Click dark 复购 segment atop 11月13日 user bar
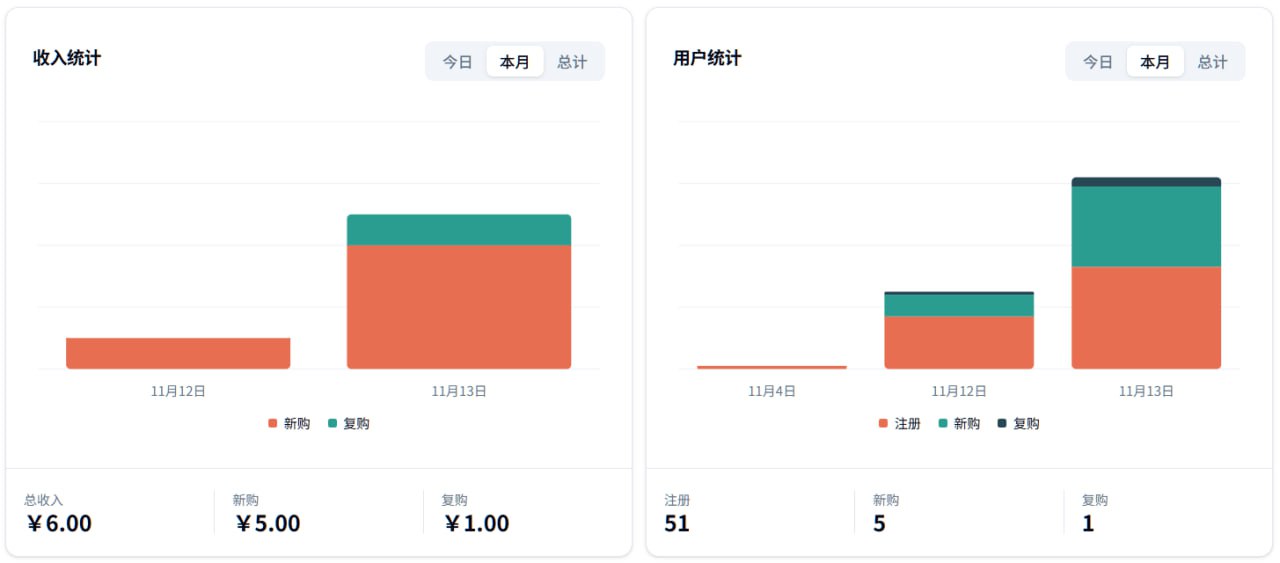The height and width of the screenshot is (563, 1280). 1146,182
